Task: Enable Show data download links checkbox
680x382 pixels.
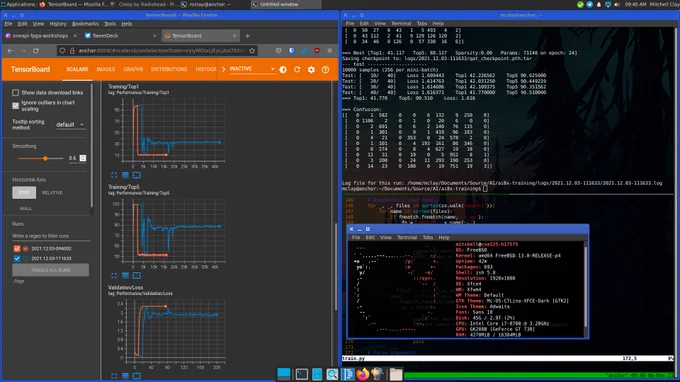Action: (16, 93)
